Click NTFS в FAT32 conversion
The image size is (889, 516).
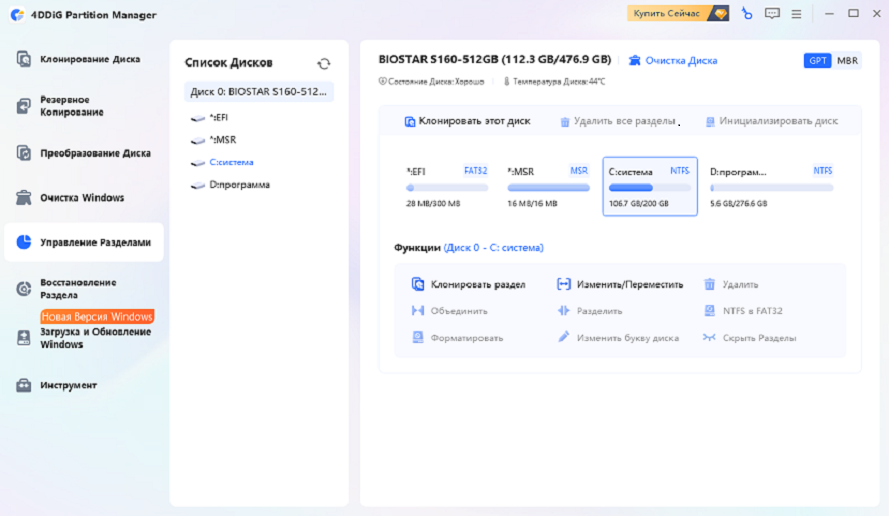coord(743,311)
